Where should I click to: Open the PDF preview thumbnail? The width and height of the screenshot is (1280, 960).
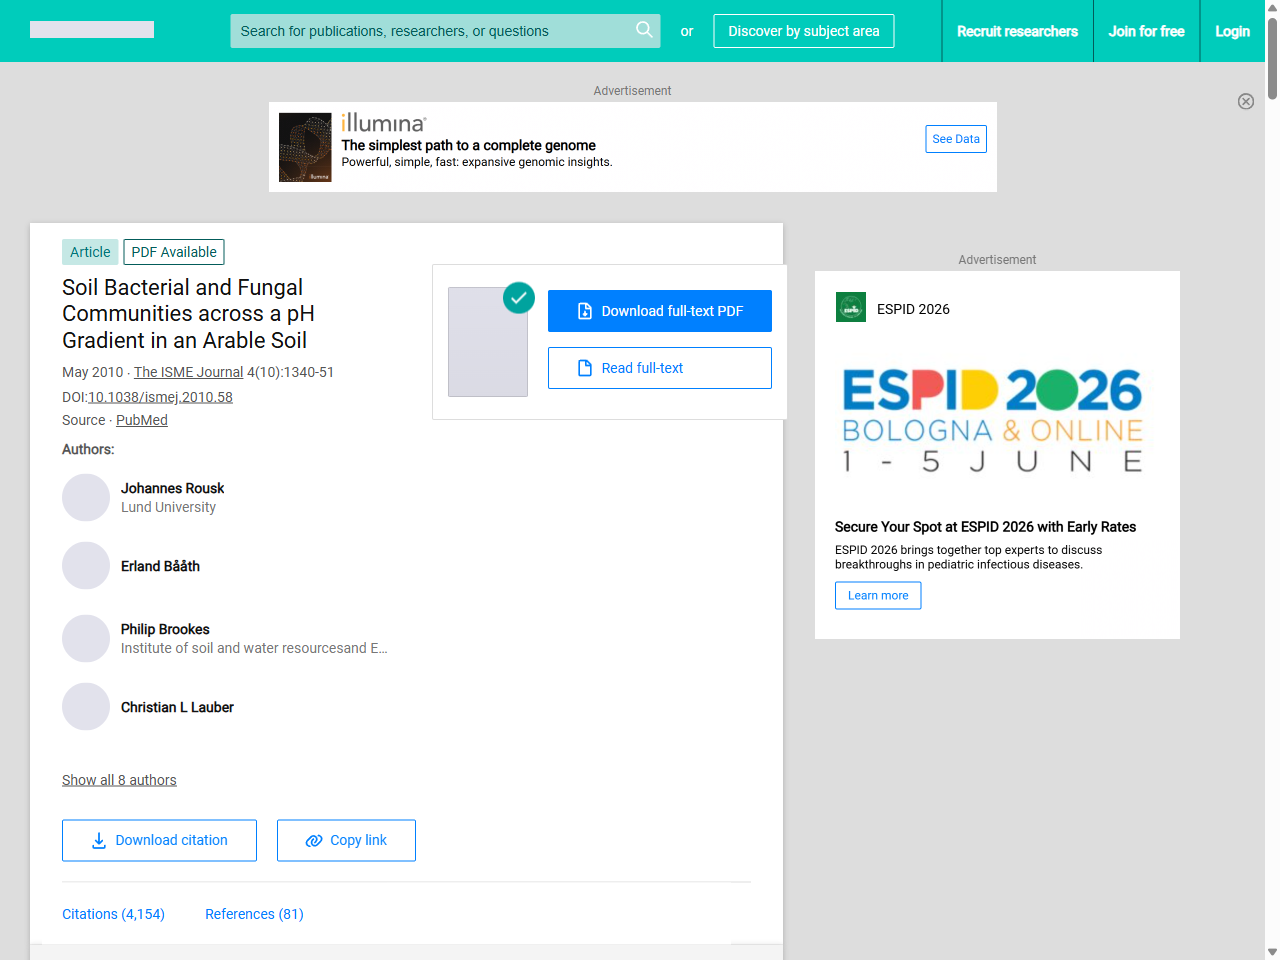tap(488, 342)
